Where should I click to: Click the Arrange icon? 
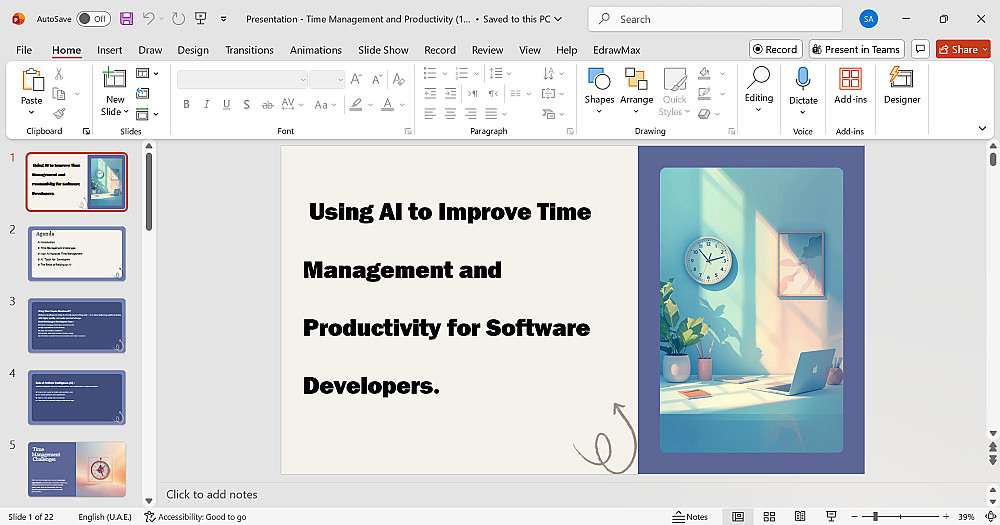(636, 79)
